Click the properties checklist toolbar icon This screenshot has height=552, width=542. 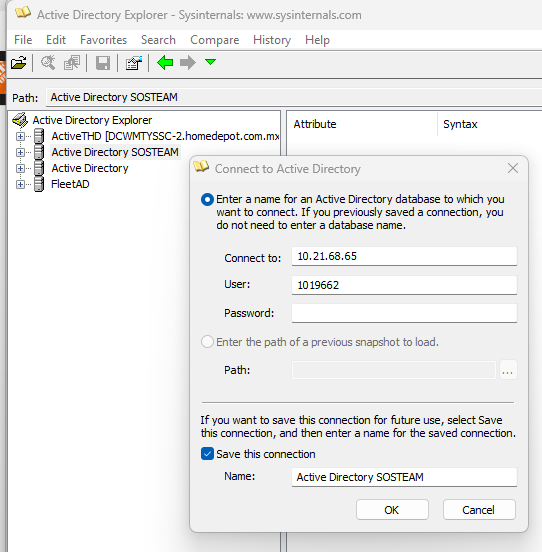click(x=134, y=63)
